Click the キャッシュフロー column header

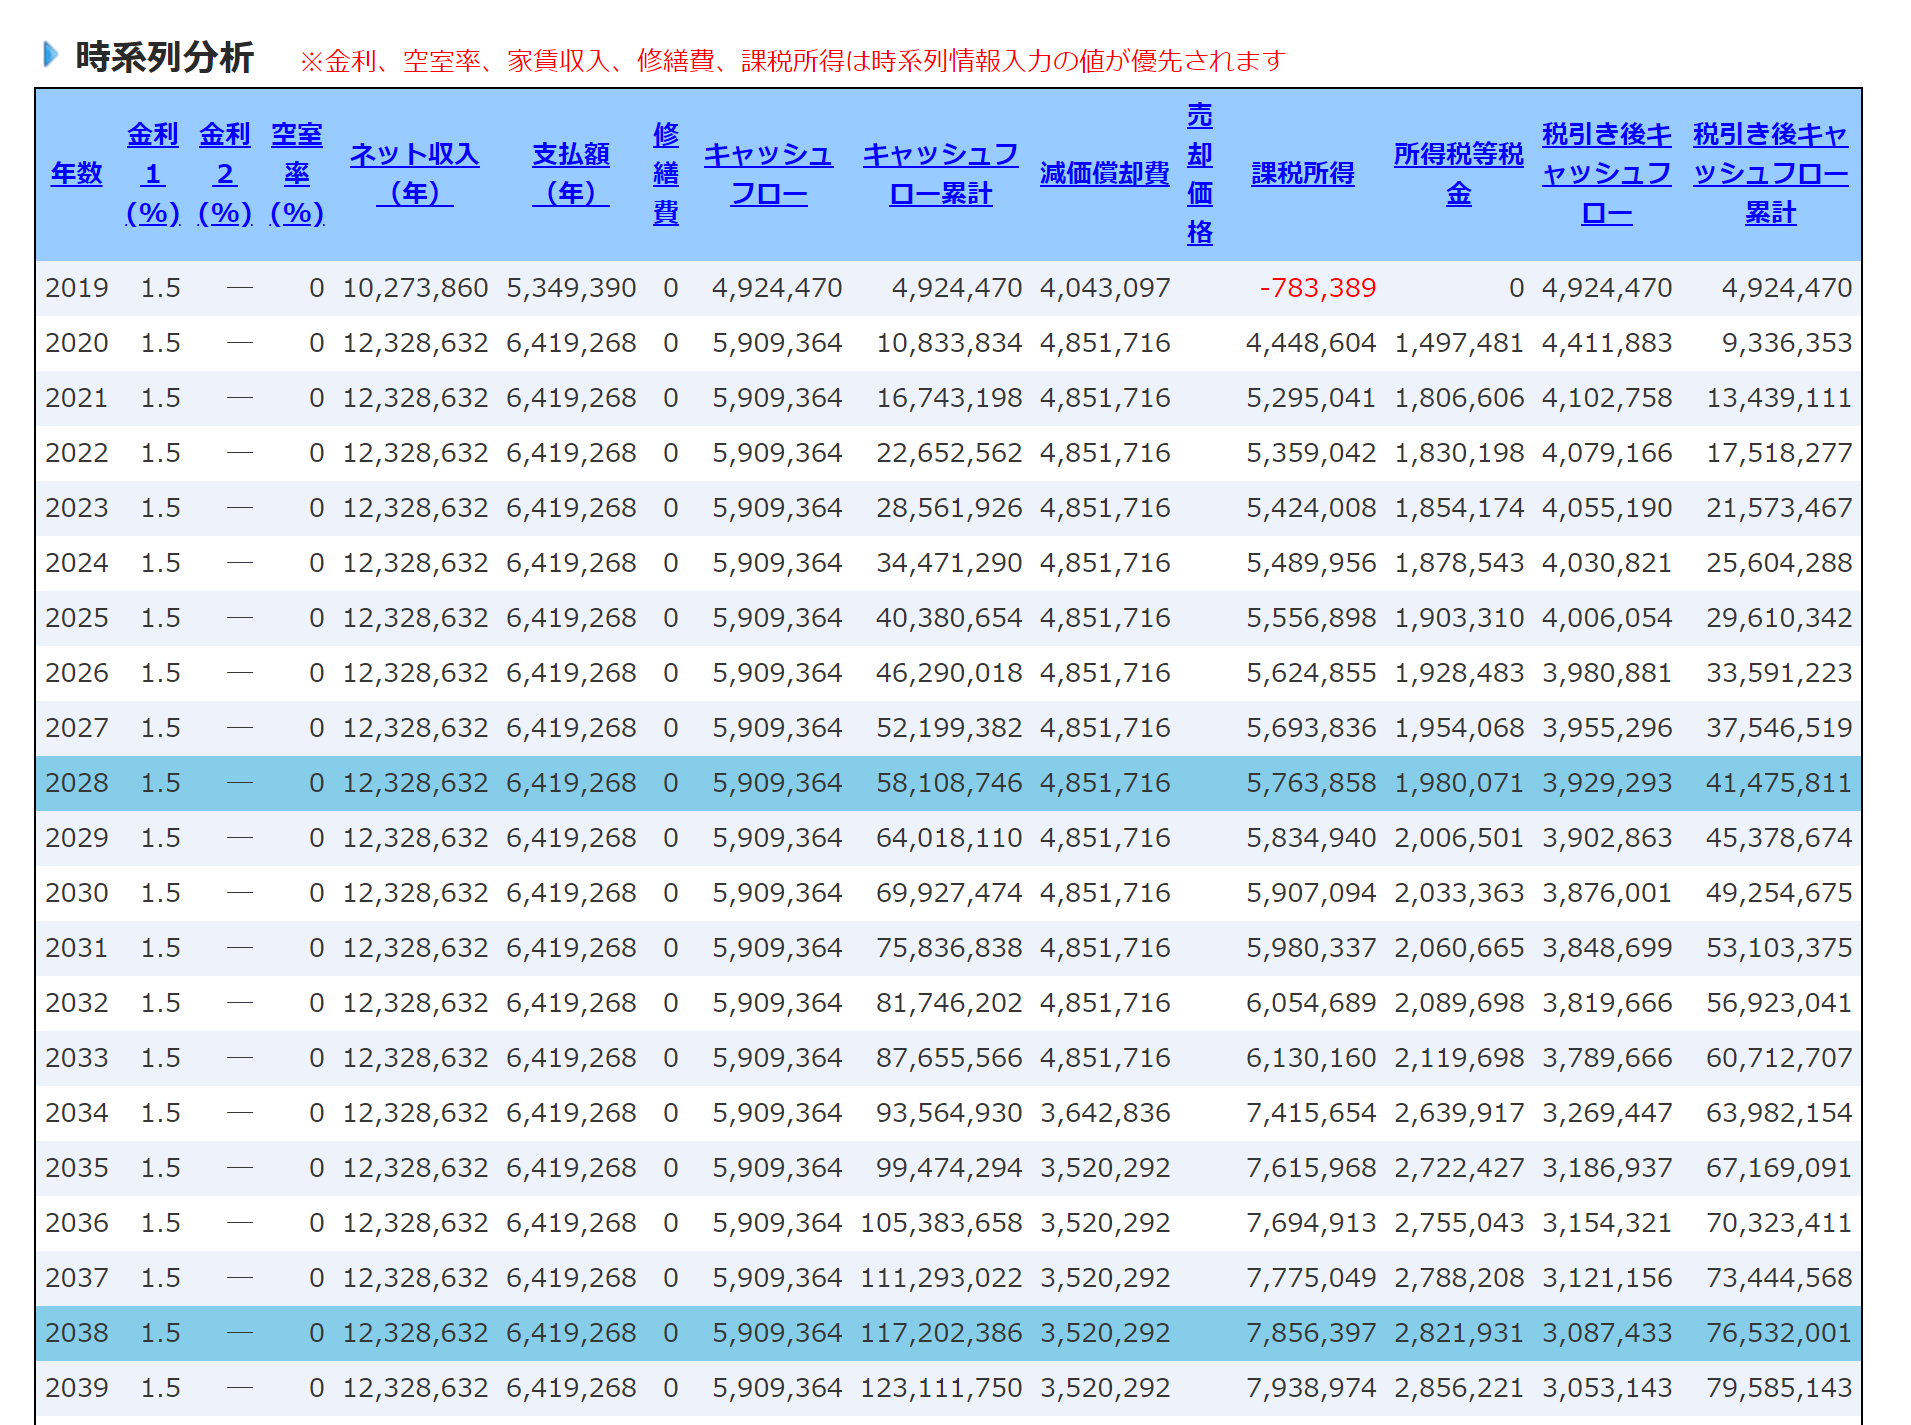point(768,174)
